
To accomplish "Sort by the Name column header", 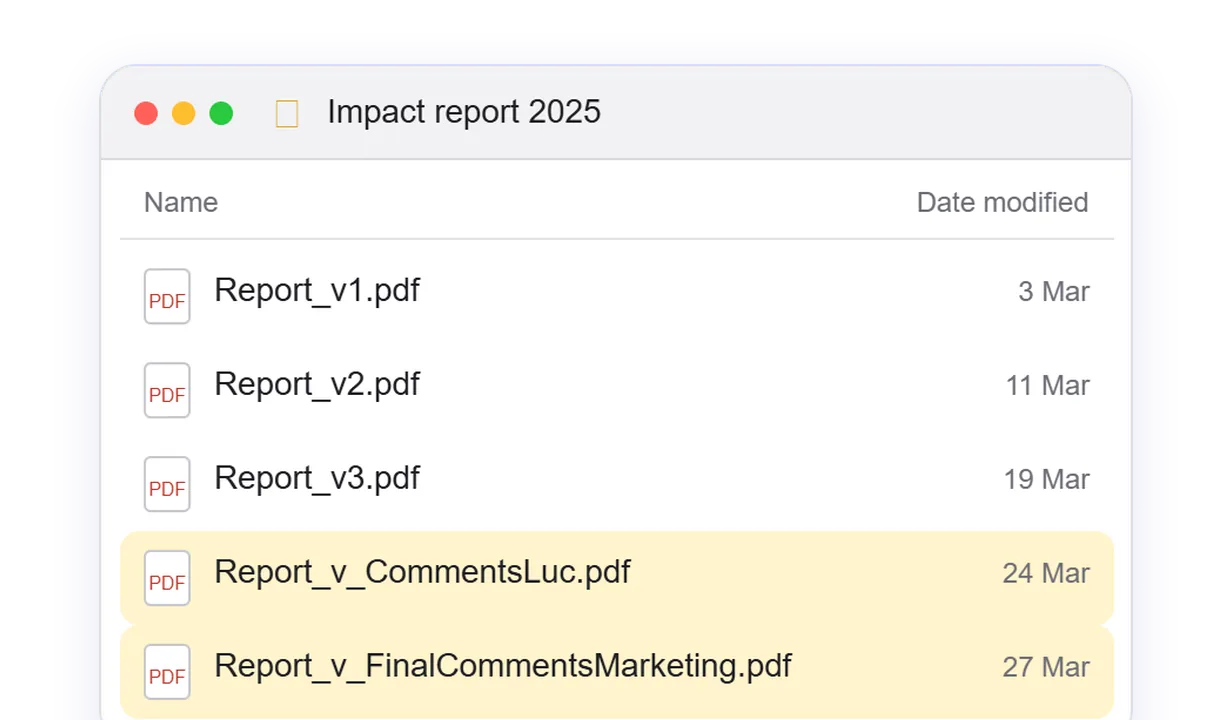I will pos(181,202).
